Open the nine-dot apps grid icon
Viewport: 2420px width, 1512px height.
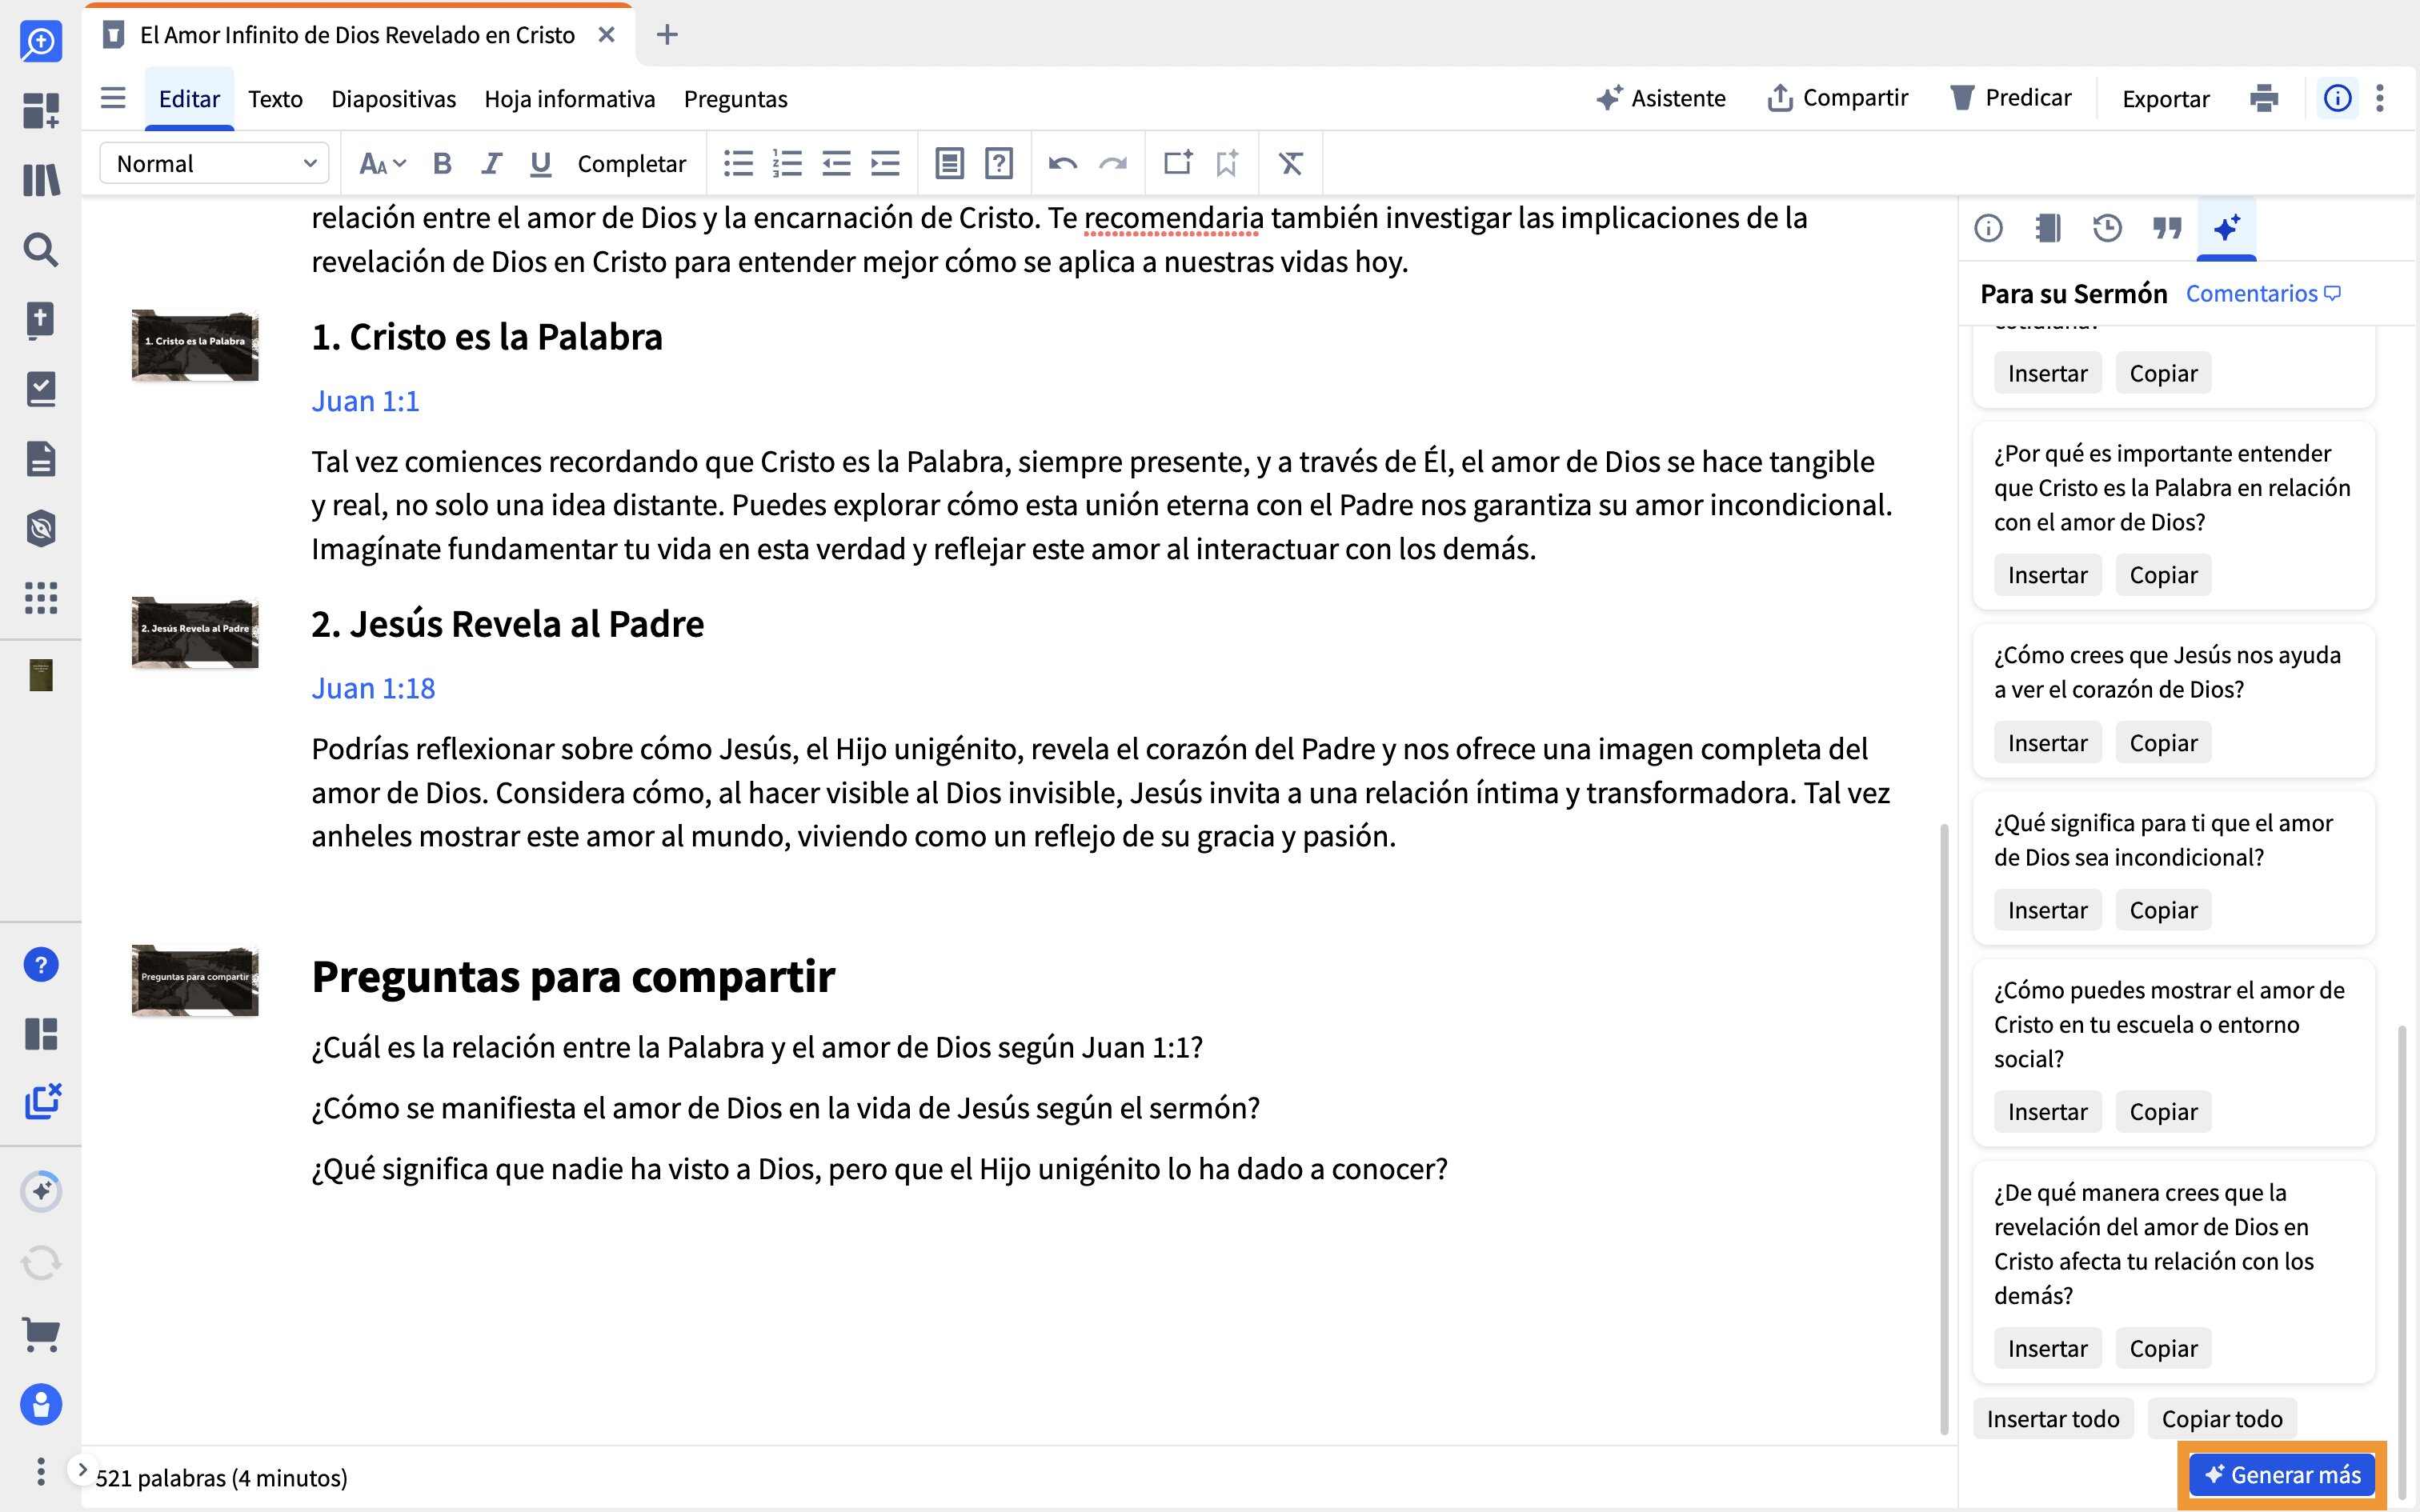41,598
